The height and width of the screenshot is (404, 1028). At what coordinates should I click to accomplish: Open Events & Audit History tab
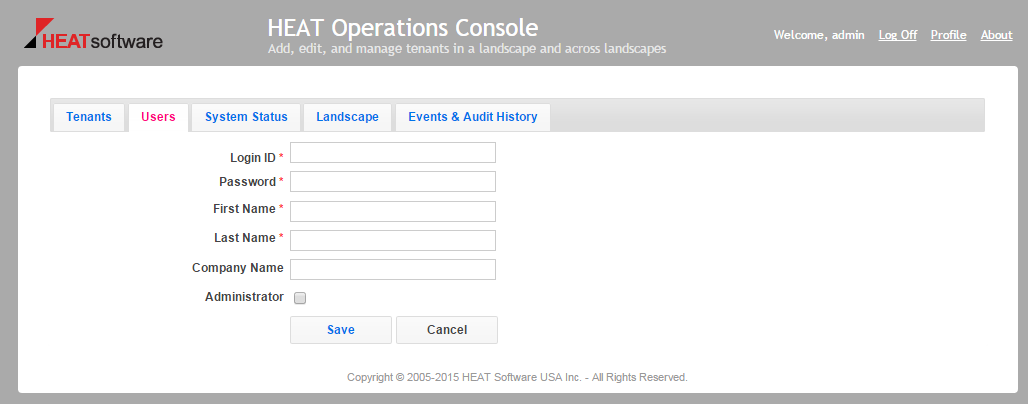pos(473,117)
